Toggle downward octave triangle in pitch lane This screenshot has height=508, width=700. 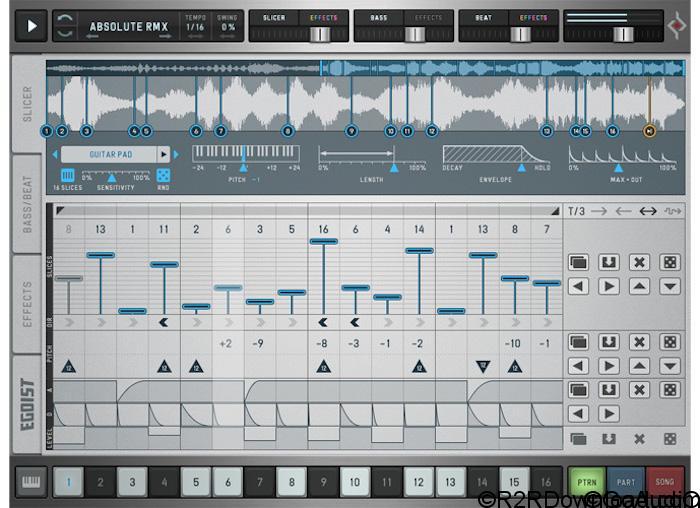click(483, 367)
